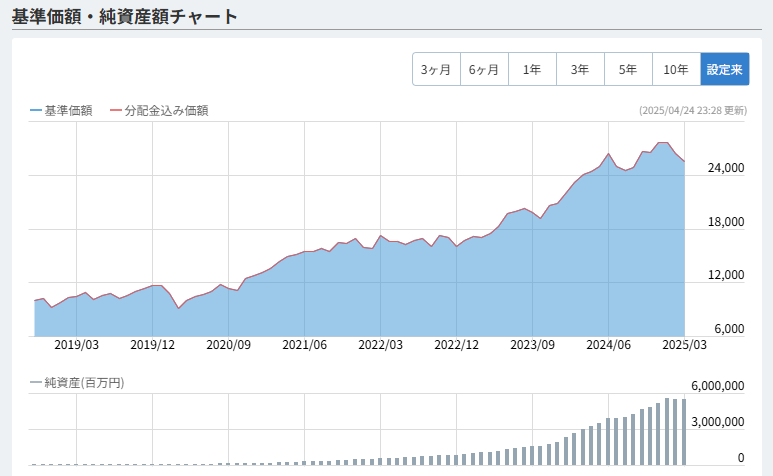
Task: Click the 2022/12 x-axis label
Action: point(456,344)
